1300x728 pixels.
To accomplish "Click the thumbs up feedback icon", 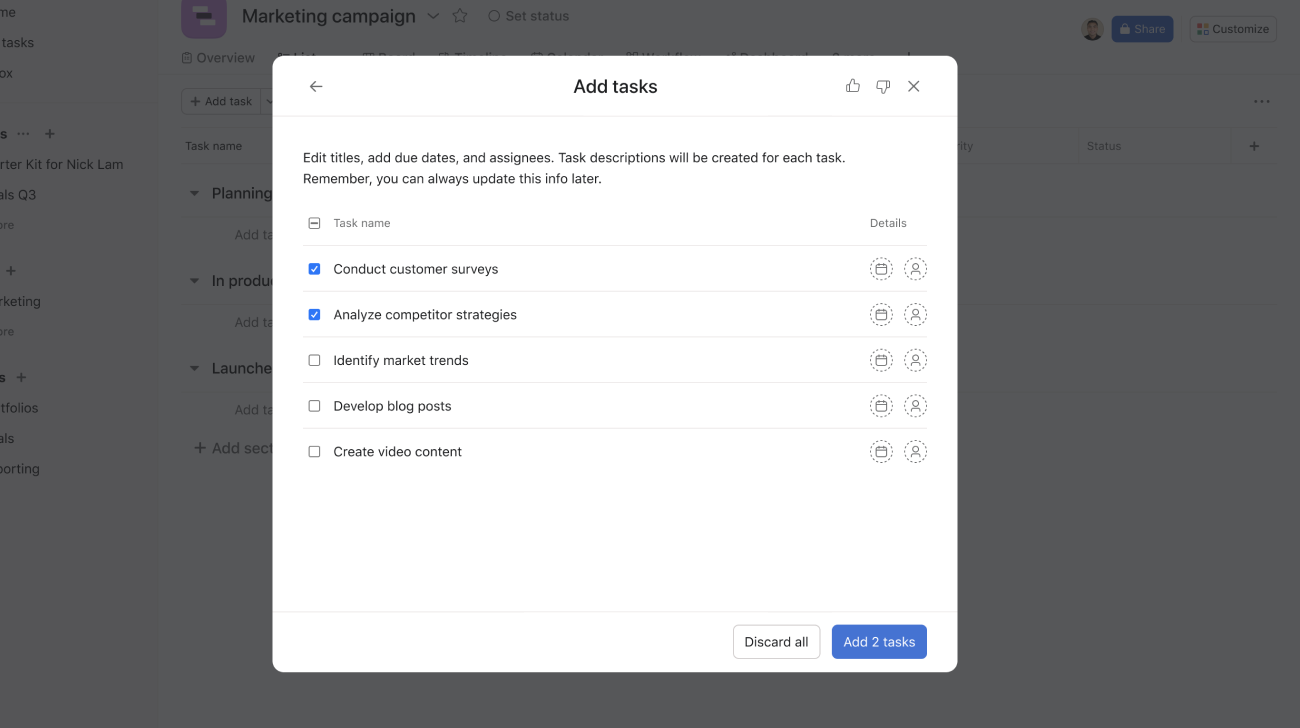I will point(852,86).
